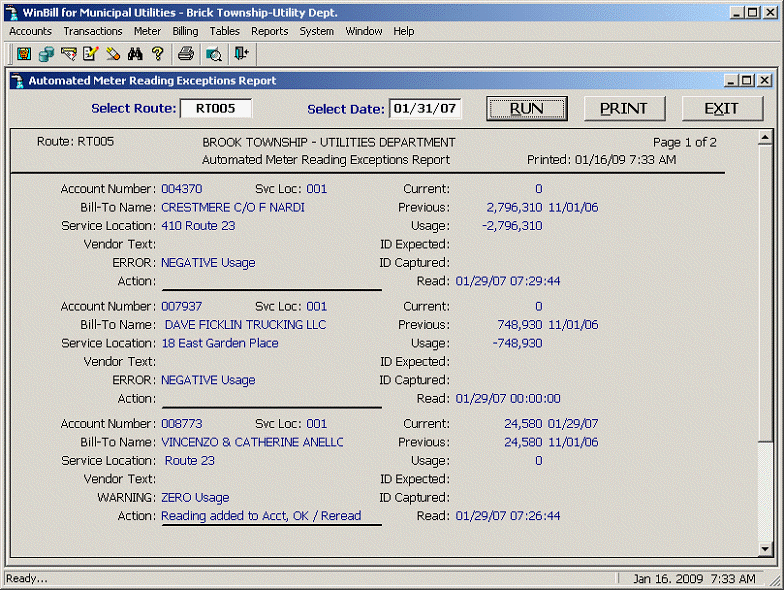Click the Route: RT005 header text

pos(75,142)
